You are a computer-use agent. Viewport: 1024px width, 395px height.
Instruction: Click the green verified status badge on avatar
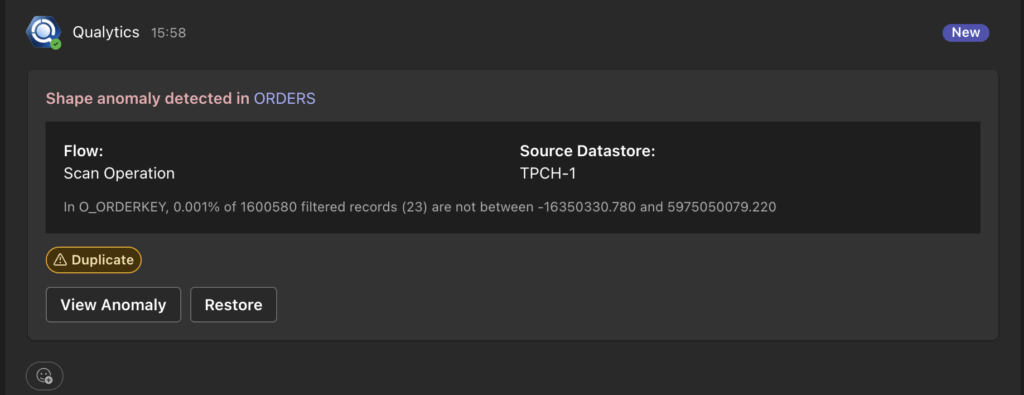[x=56, y=44]
